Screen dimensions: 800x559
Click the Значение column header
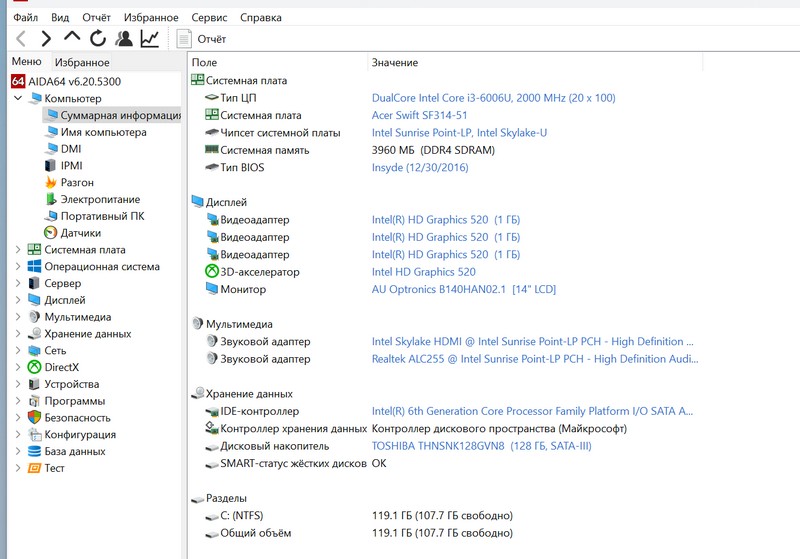pyautogui.click(x=395, y=63)
